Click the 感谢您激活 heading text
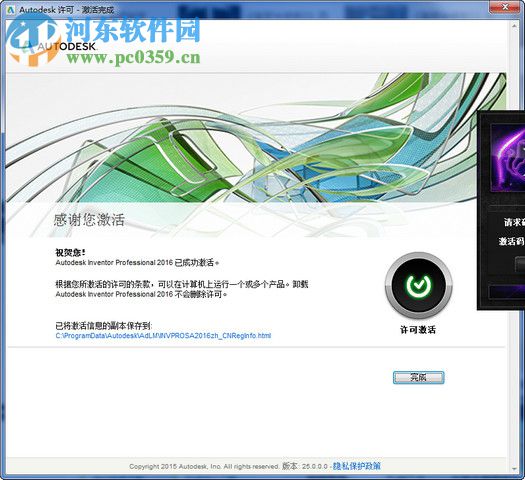This screenshot has width=525, height=480. tap(89, 220)
